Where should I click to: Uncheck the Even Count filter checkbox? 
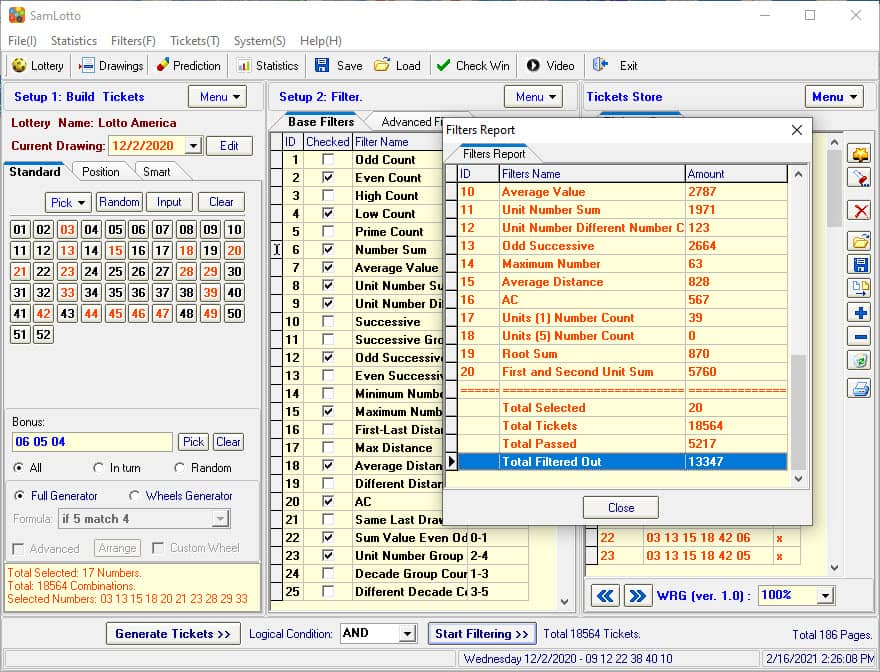tap(328, 177)
